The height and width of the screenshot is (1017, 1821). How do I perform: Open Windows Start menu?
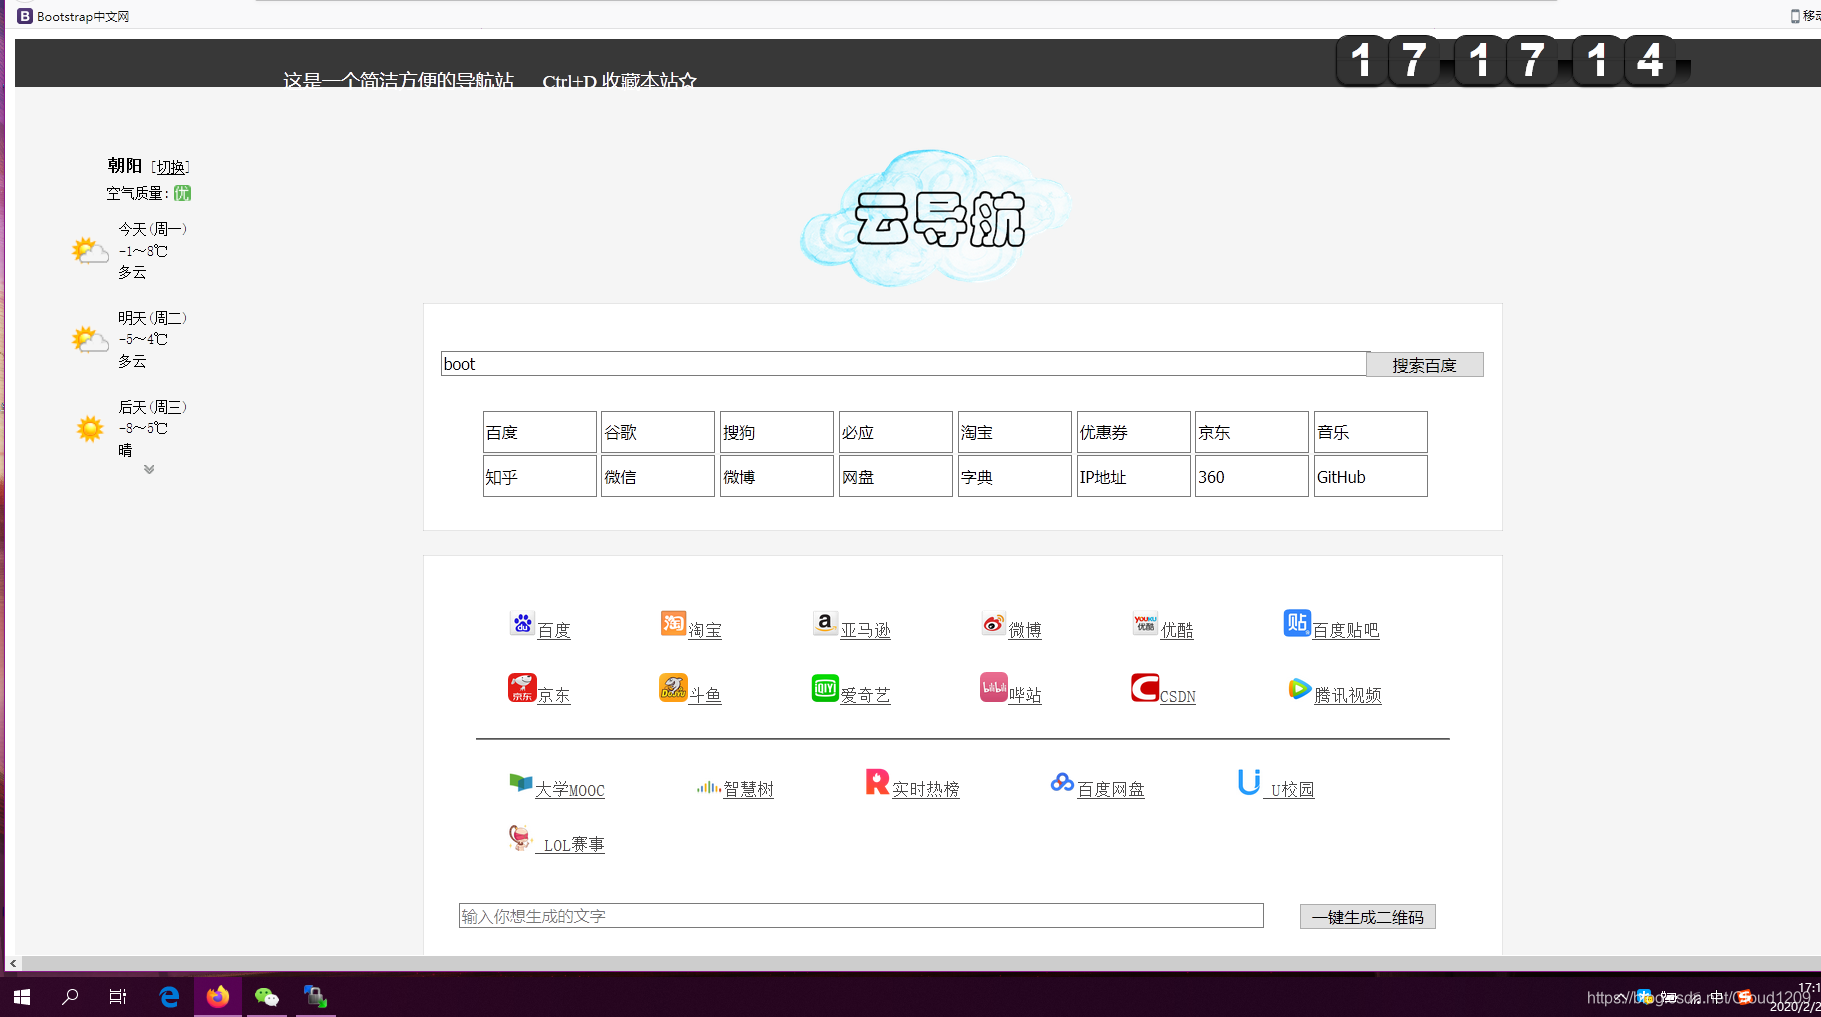click(x=22, y=996)
